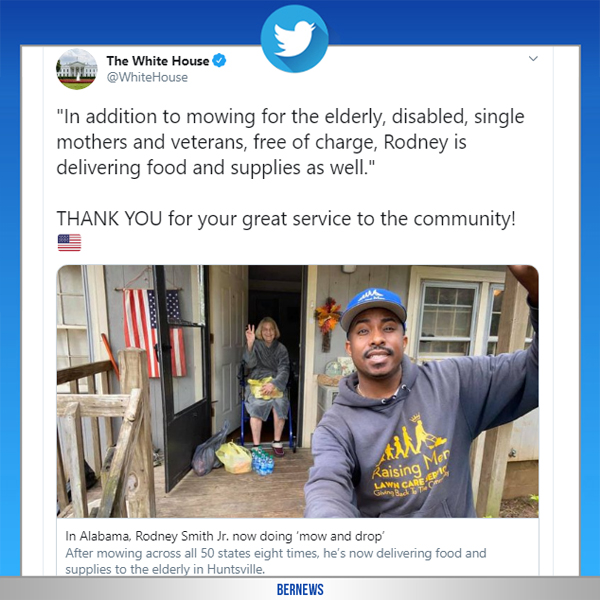
Task: Expand the tweet options chevron
Action: click(533, 59)
